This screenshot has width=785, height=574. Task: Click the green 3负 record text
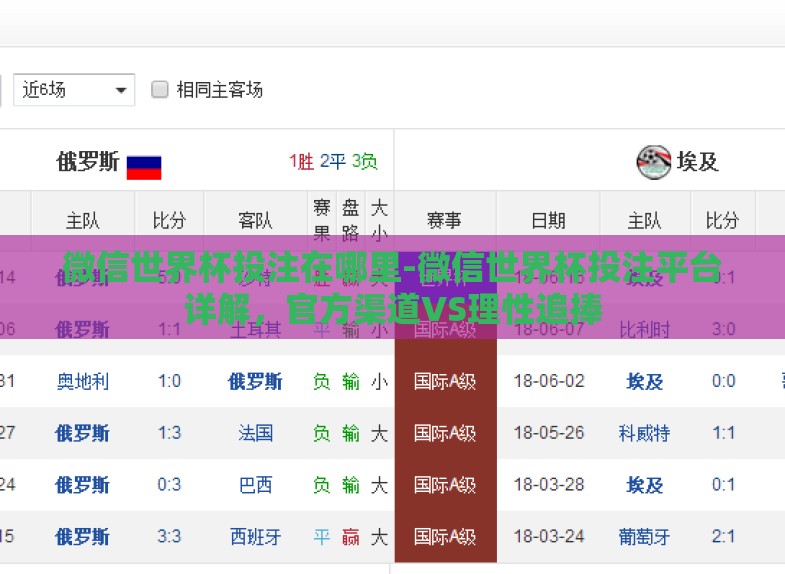click(x=364, y=162)
